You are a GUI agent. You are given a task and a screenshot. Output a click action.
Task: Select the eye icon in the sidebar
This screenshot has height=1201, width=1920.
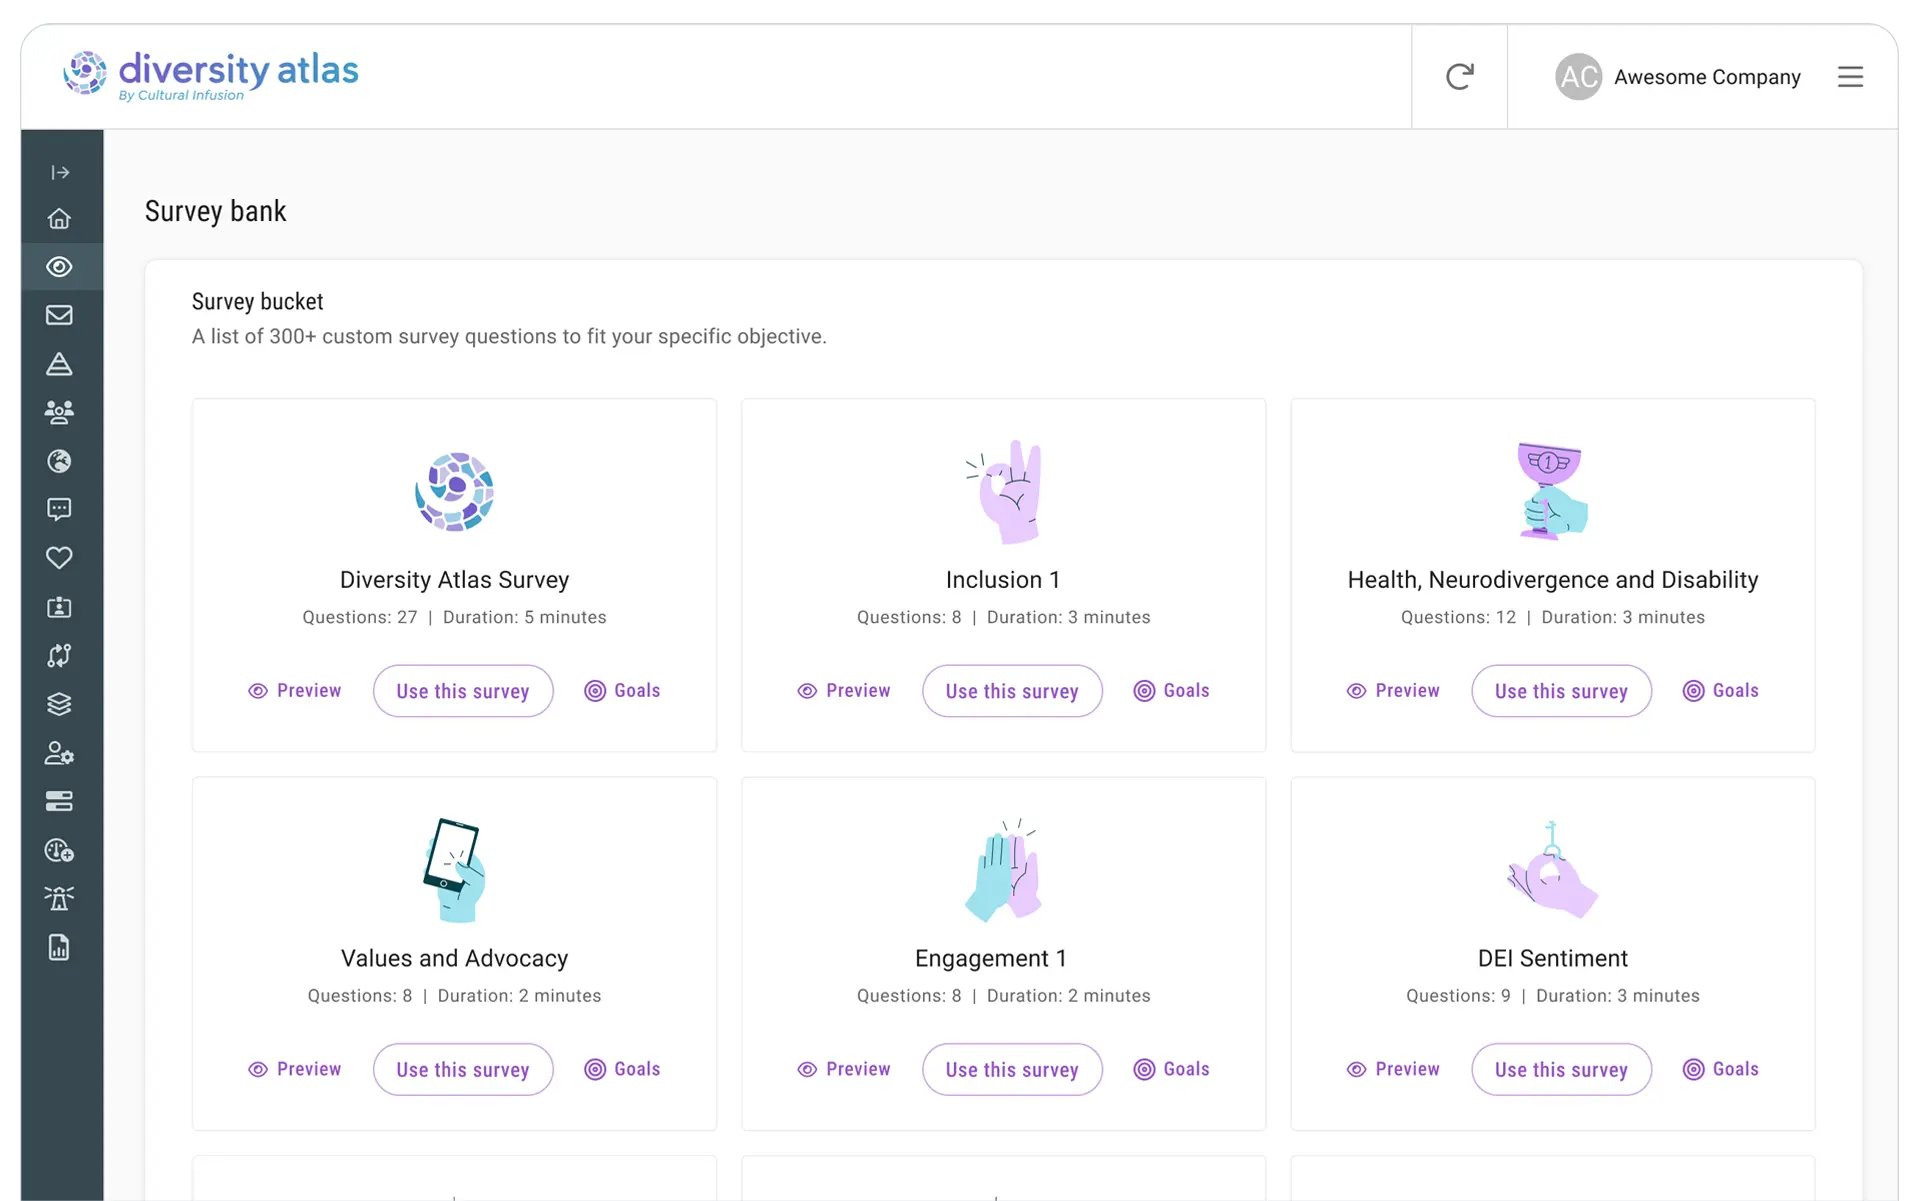tap(60, 267)
